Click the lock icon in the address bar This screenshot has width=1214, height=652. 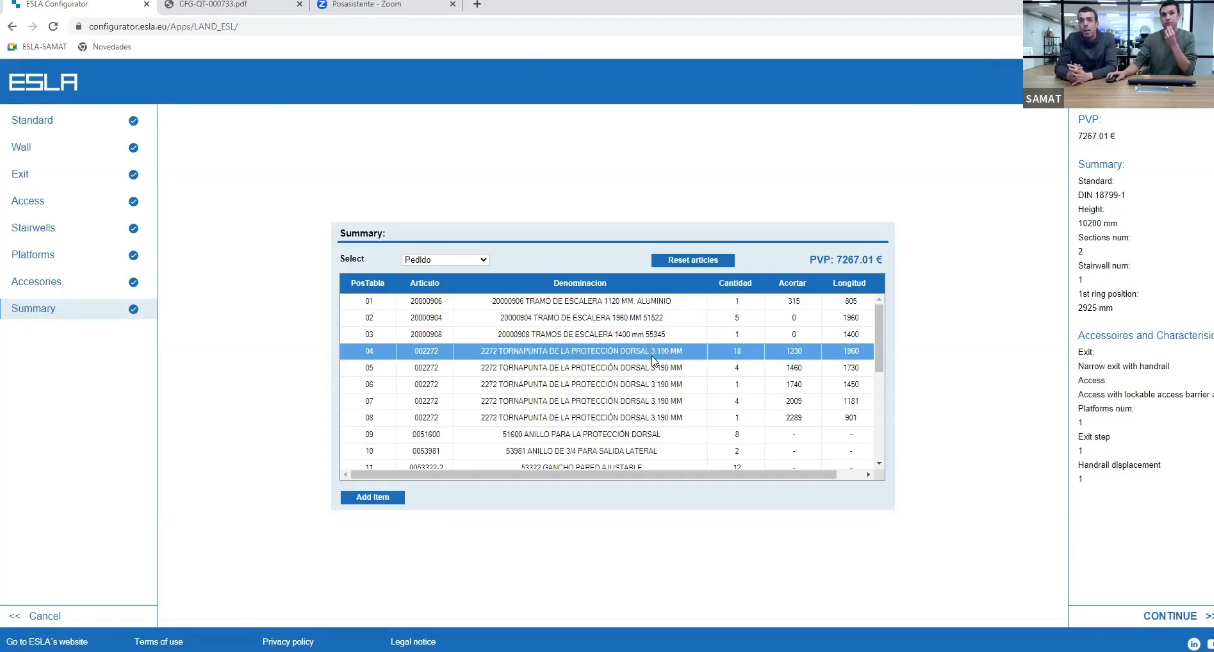(x=78, y=27)
